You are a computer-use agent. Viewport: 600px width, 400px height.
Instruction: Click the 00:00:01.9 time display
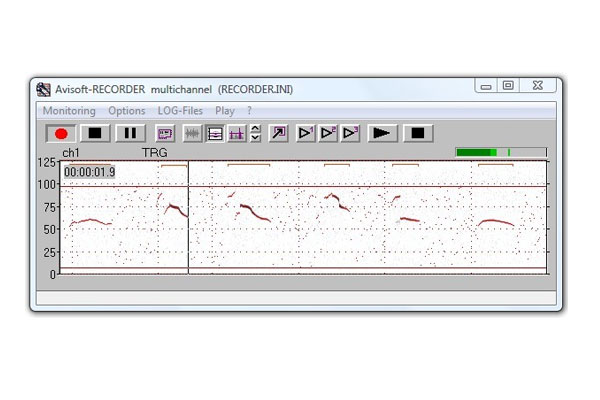[90, 172]
